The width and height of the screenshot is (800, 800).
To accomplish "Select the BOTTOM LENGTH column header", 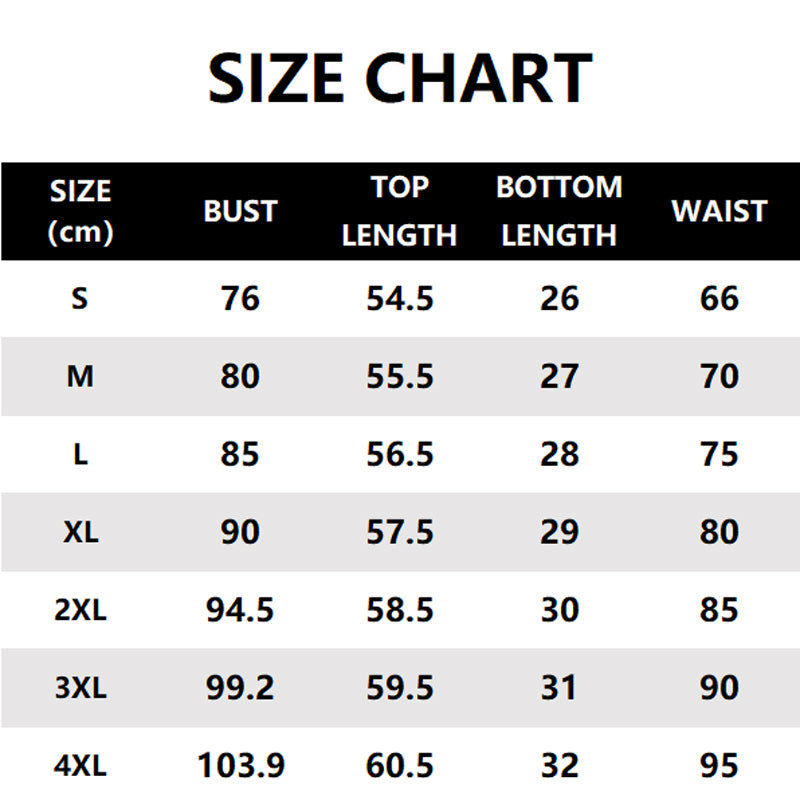I will click(559, 212).
